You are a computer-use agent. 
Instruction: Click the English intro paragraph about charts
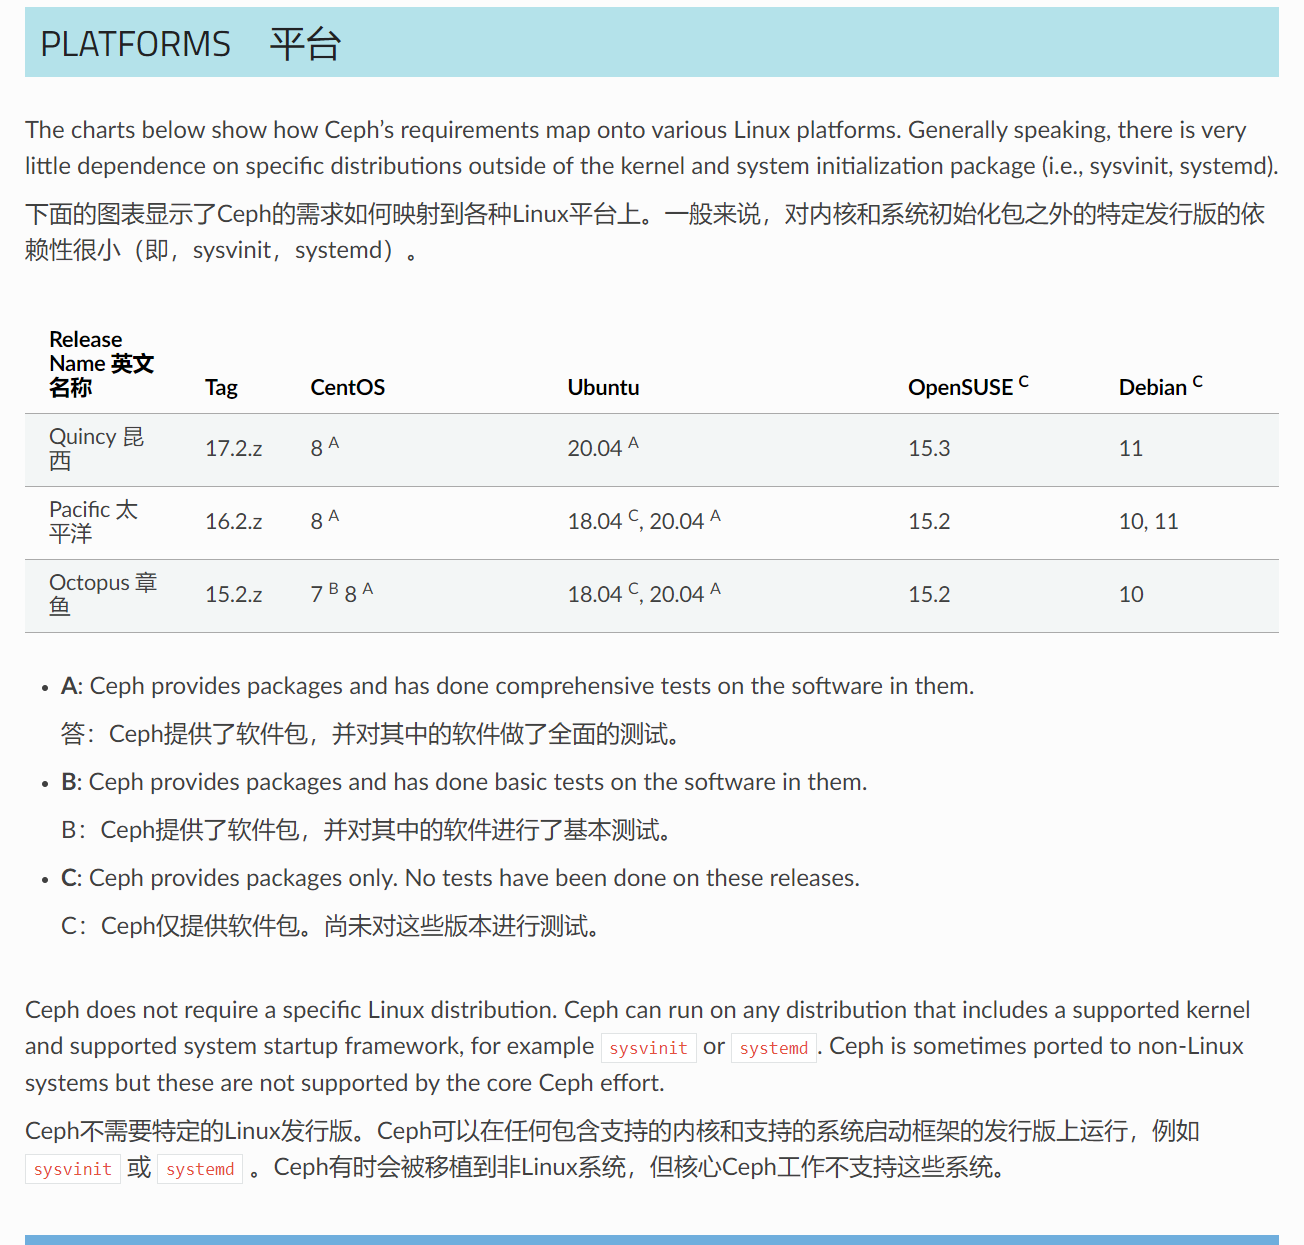tap(652, 148)
